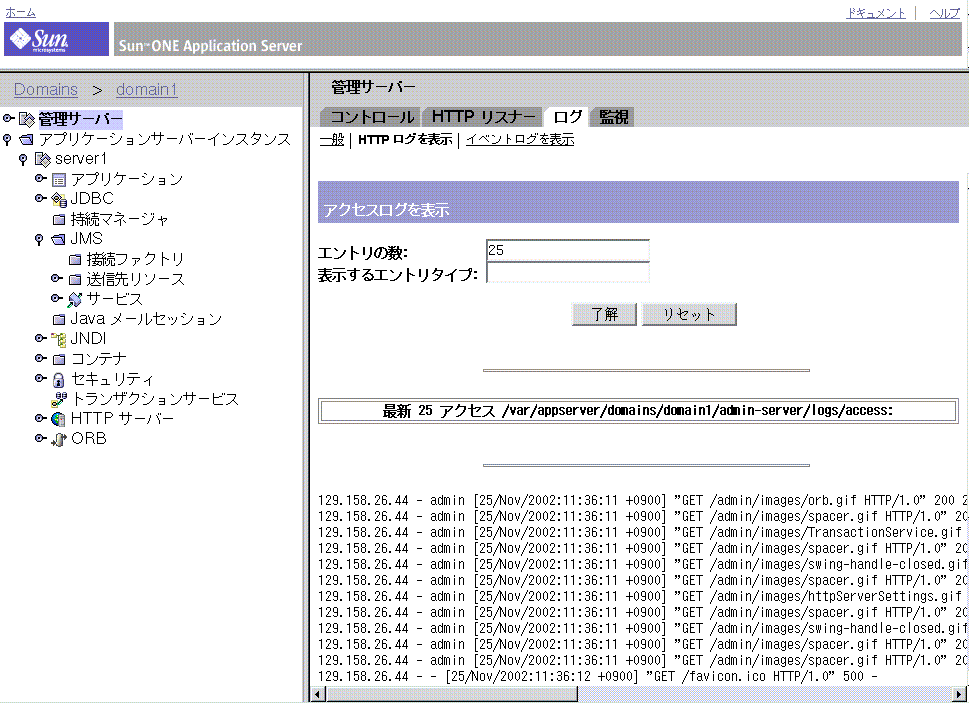969x703 pixels.
Task: Focus the エントリの数 input field
Action: [567, 250]
